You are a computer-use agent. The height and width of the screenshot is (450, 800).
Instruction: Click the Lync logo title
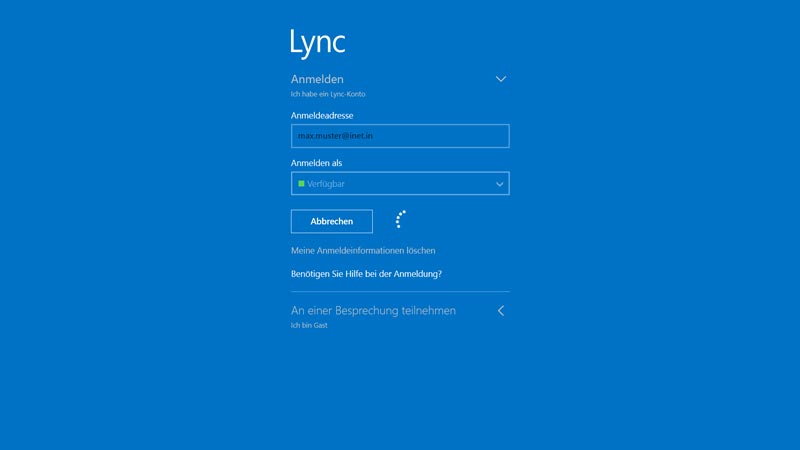[x=318, y=43]
